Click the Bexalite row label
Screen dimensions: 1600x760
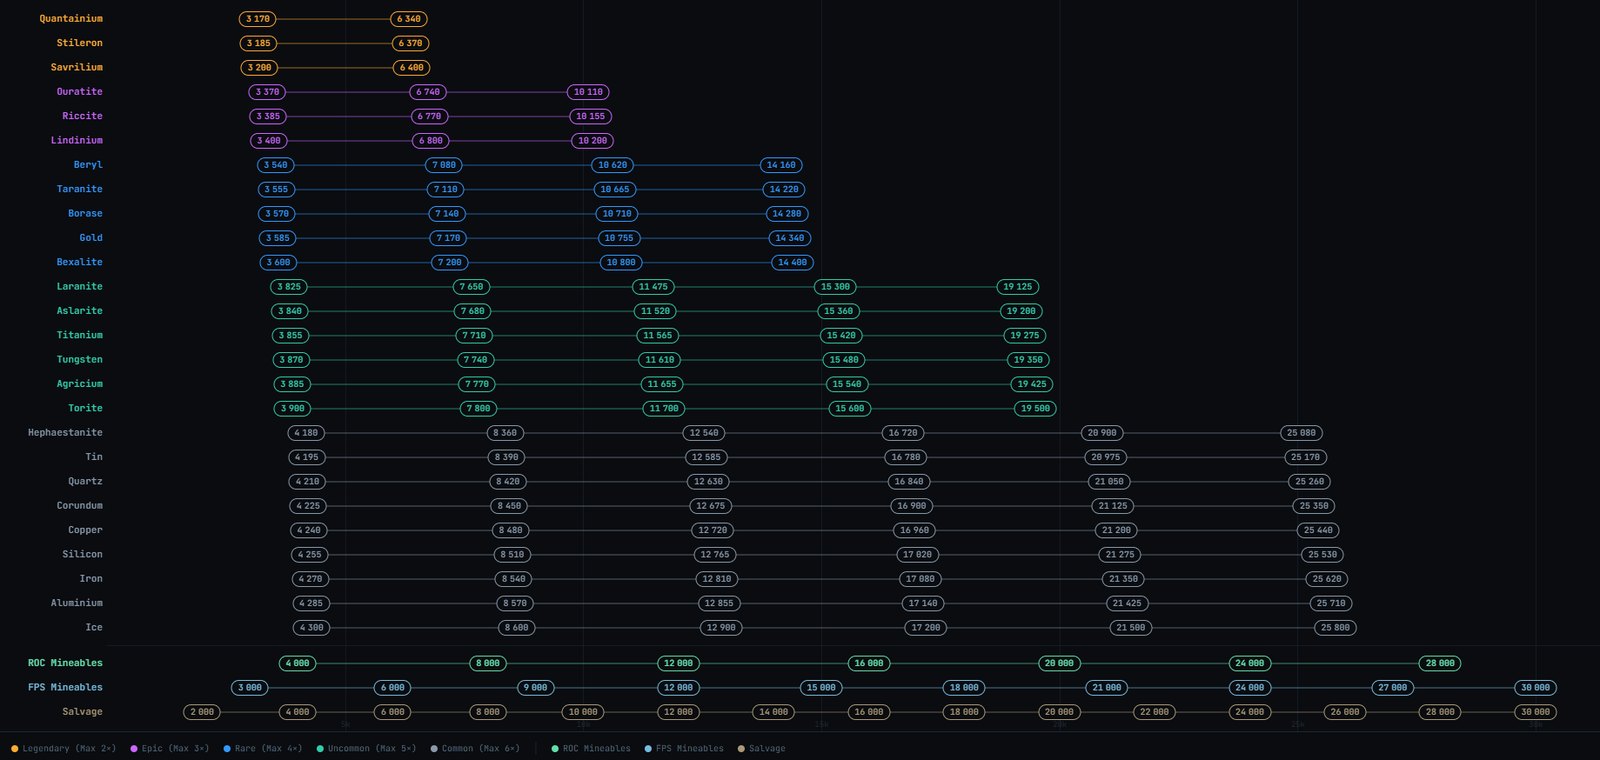[80, 262]
